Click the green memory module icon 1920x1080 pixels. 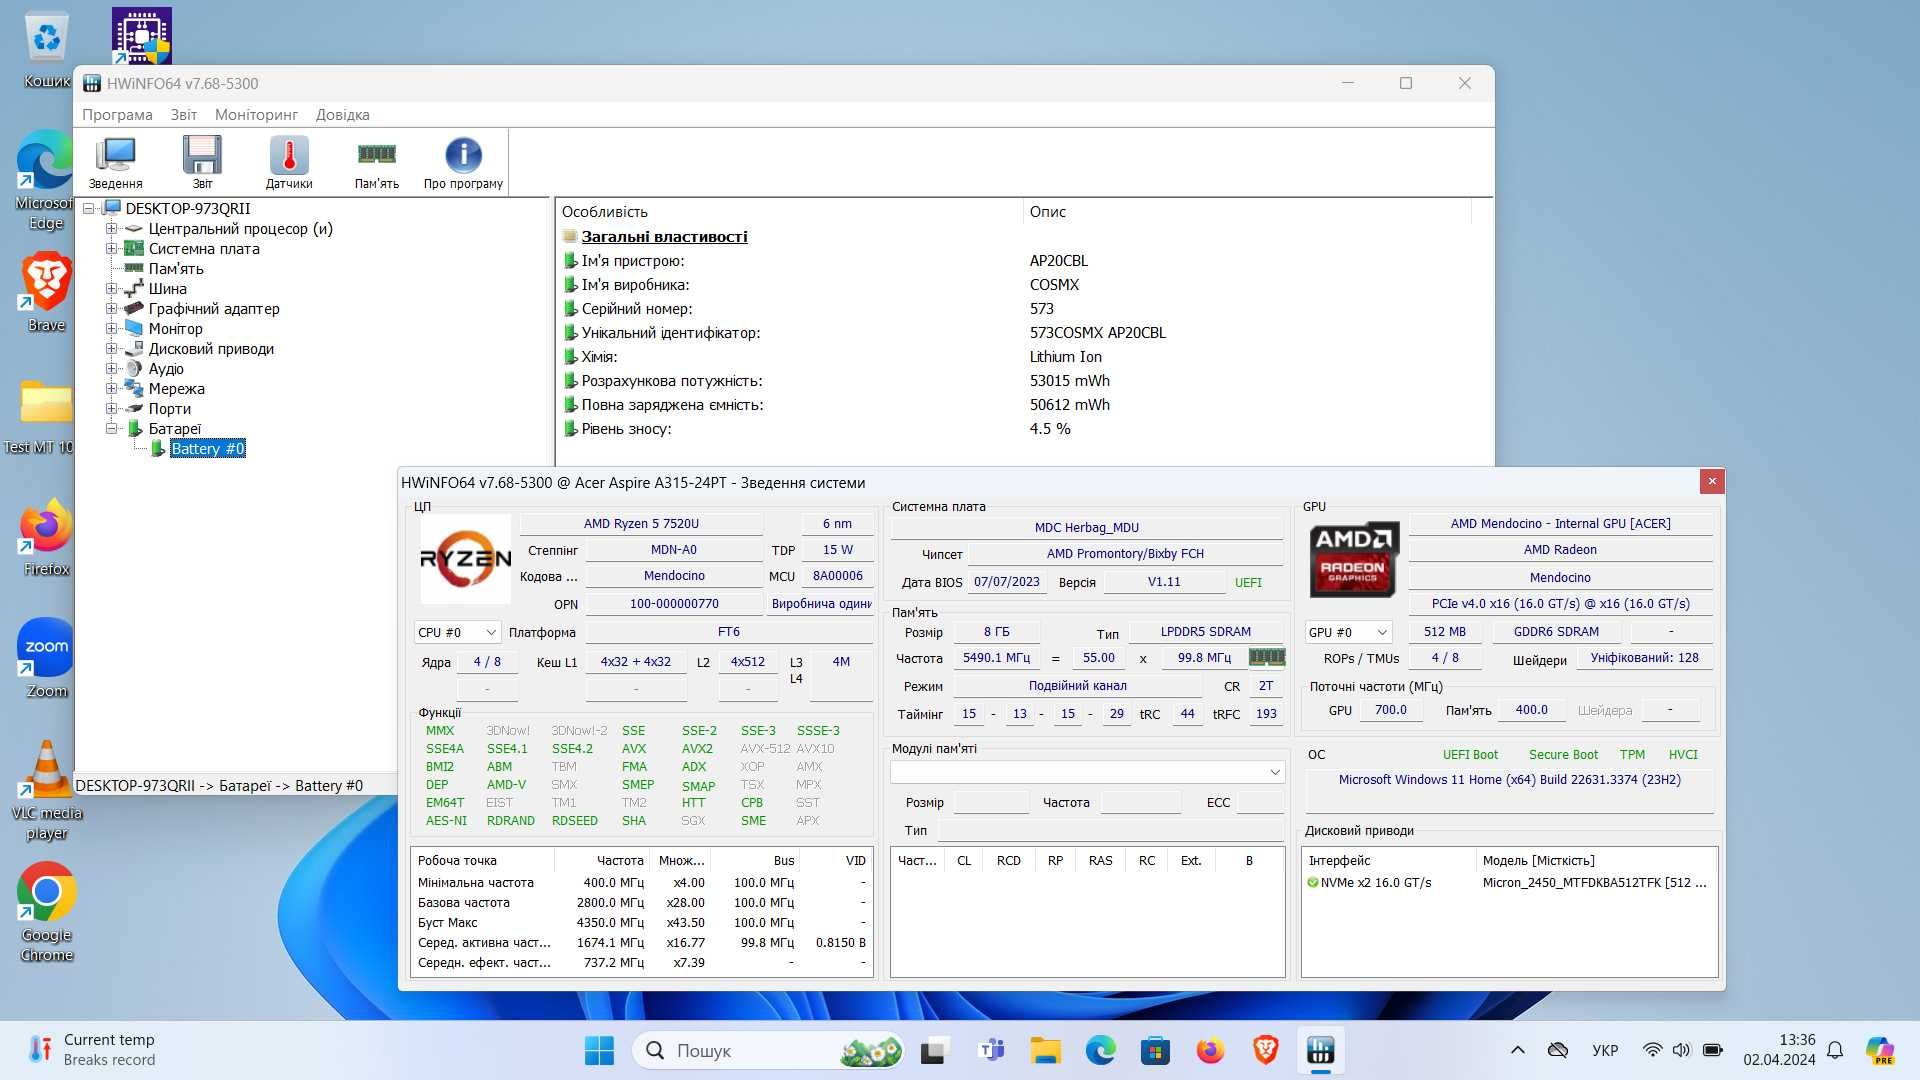tap(1266, 657)
